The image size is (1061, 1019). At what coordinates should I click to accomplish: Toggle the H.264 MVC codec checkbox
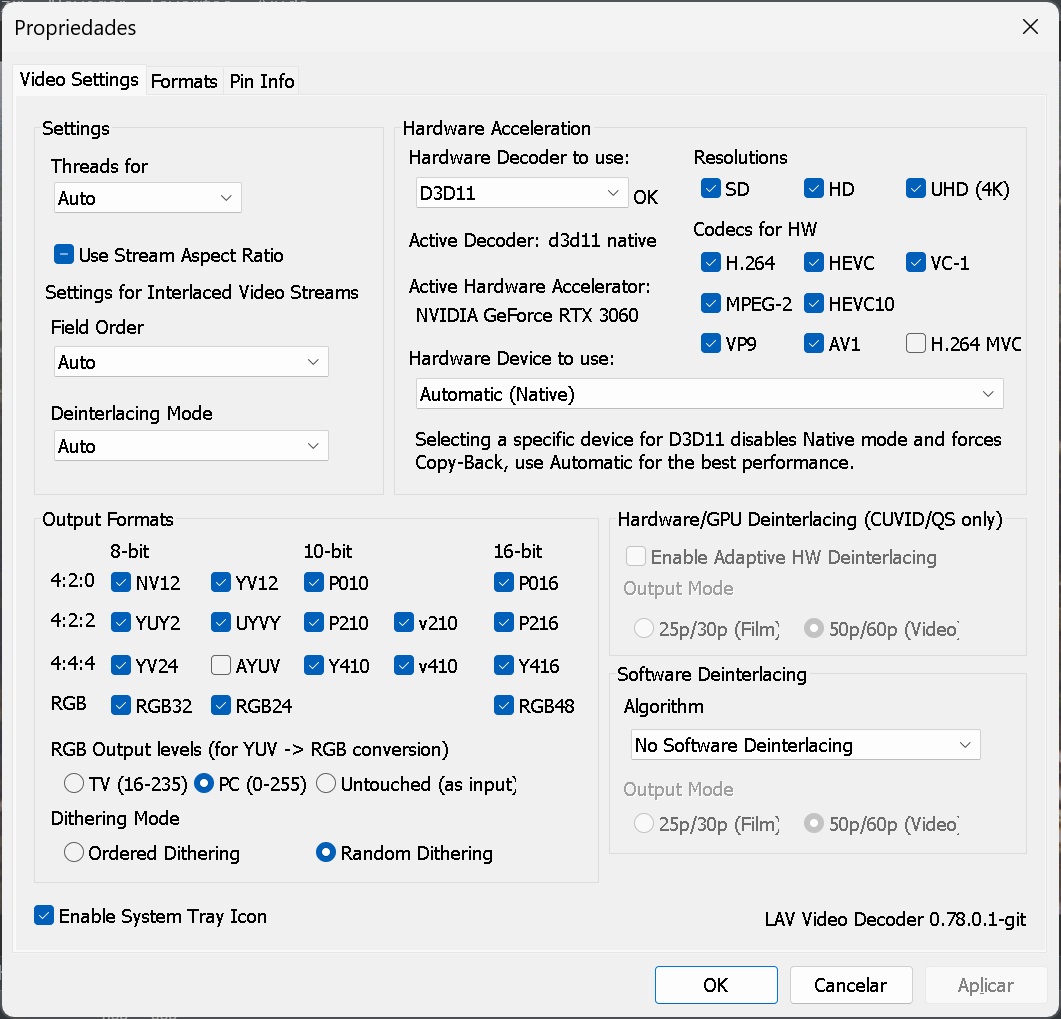pyautogui.click(x=915, y=344)
